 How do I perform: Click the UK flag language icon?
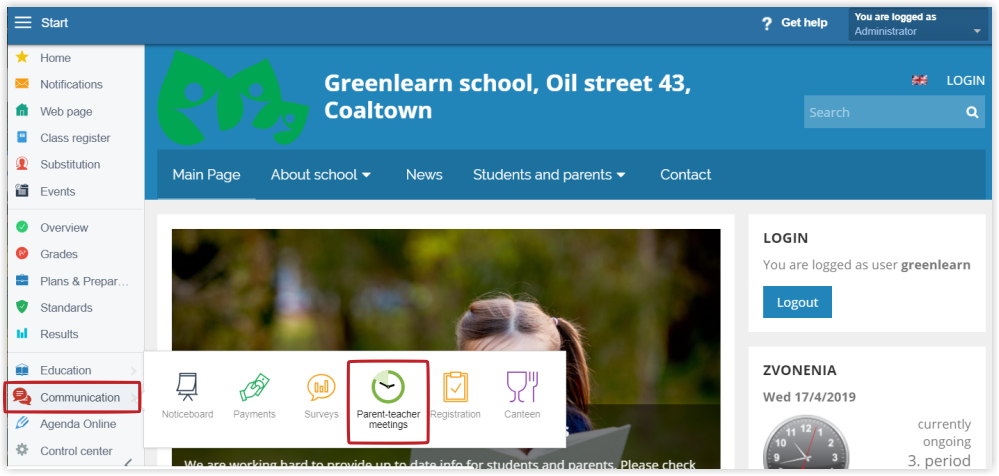tap(919, 80)
